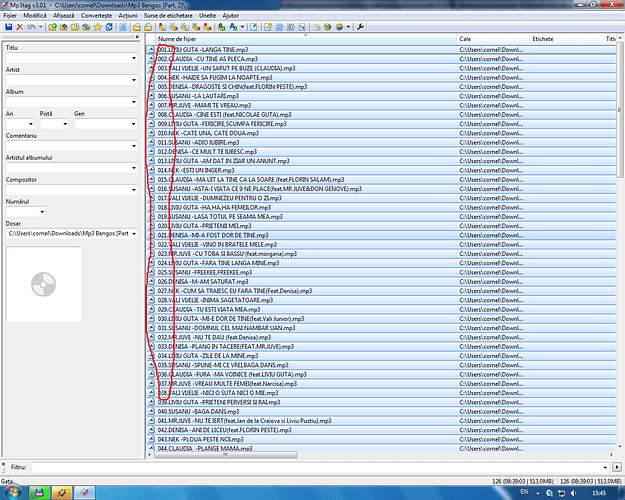625x500 pixels.
Task: Select all files using toolbar list icon
Action: [x=123, y=27]
